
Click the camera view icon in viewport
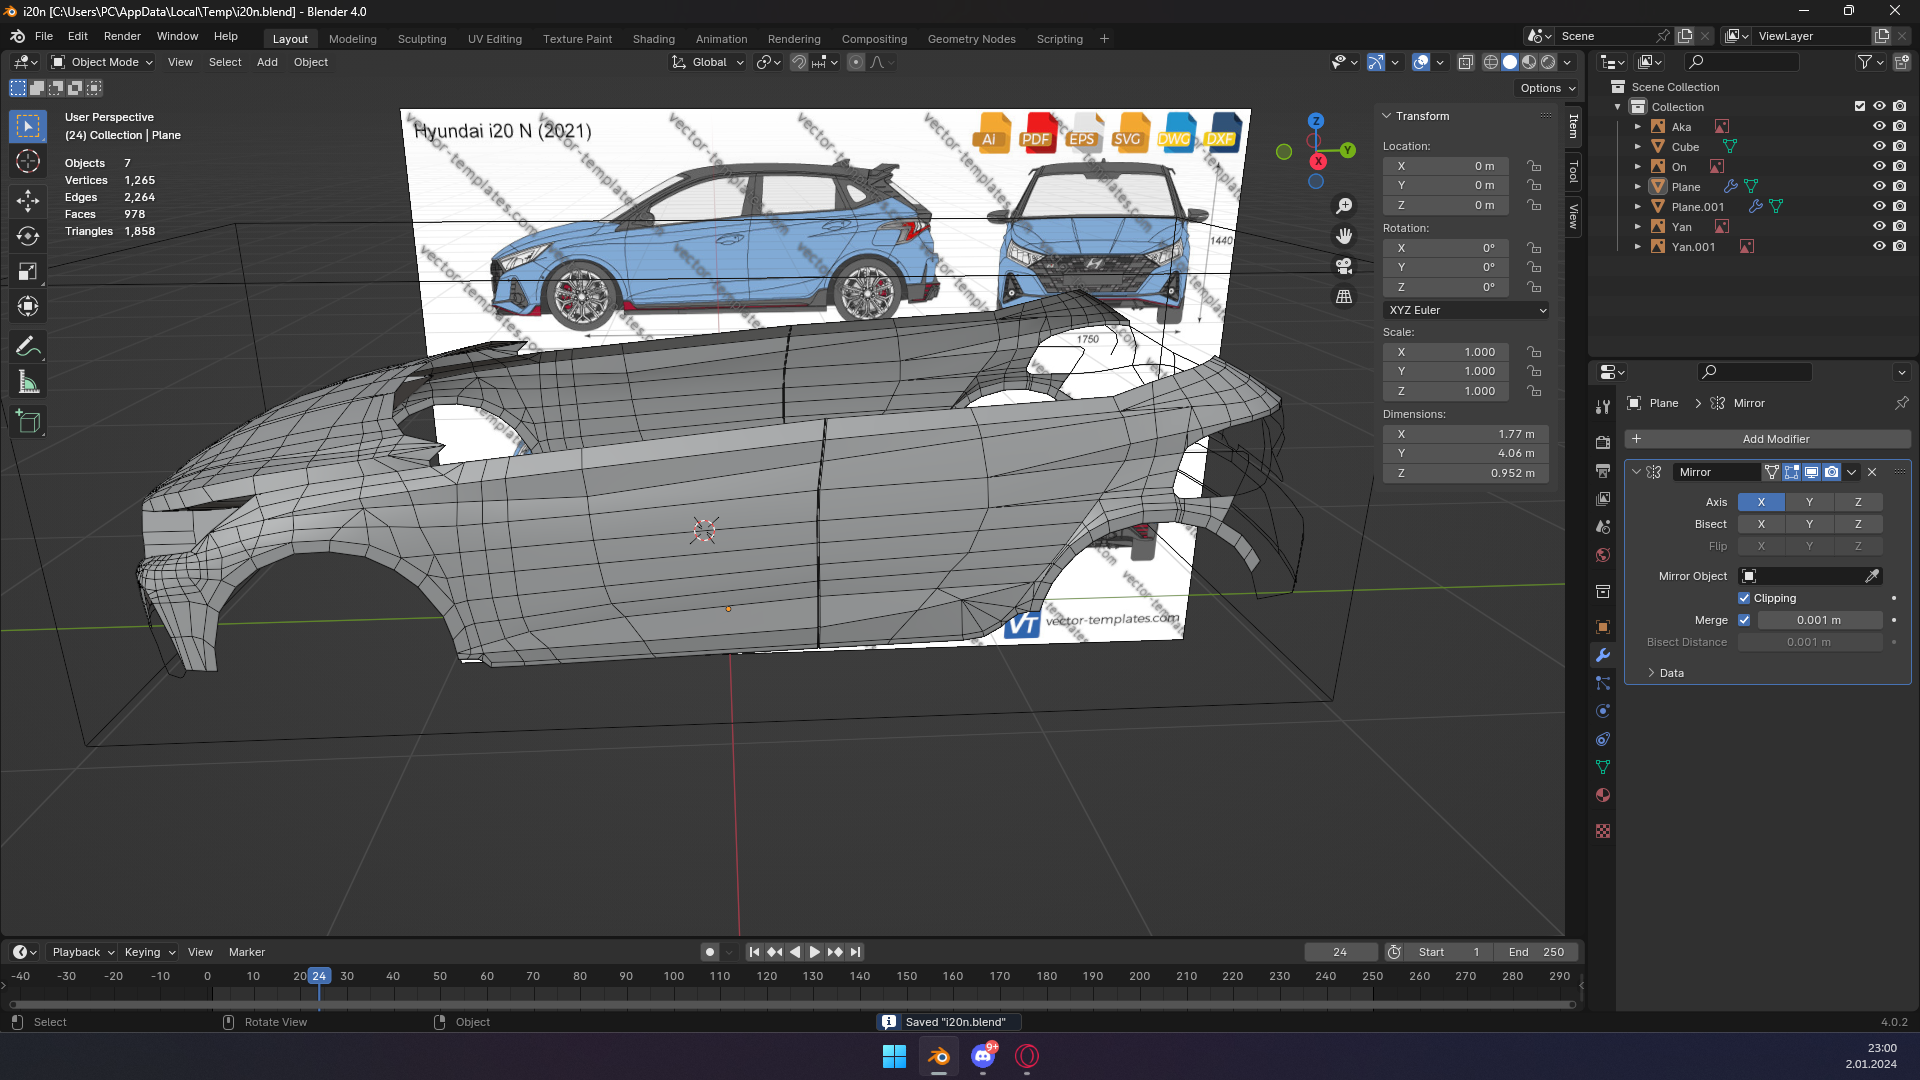tap(1344, 266)
